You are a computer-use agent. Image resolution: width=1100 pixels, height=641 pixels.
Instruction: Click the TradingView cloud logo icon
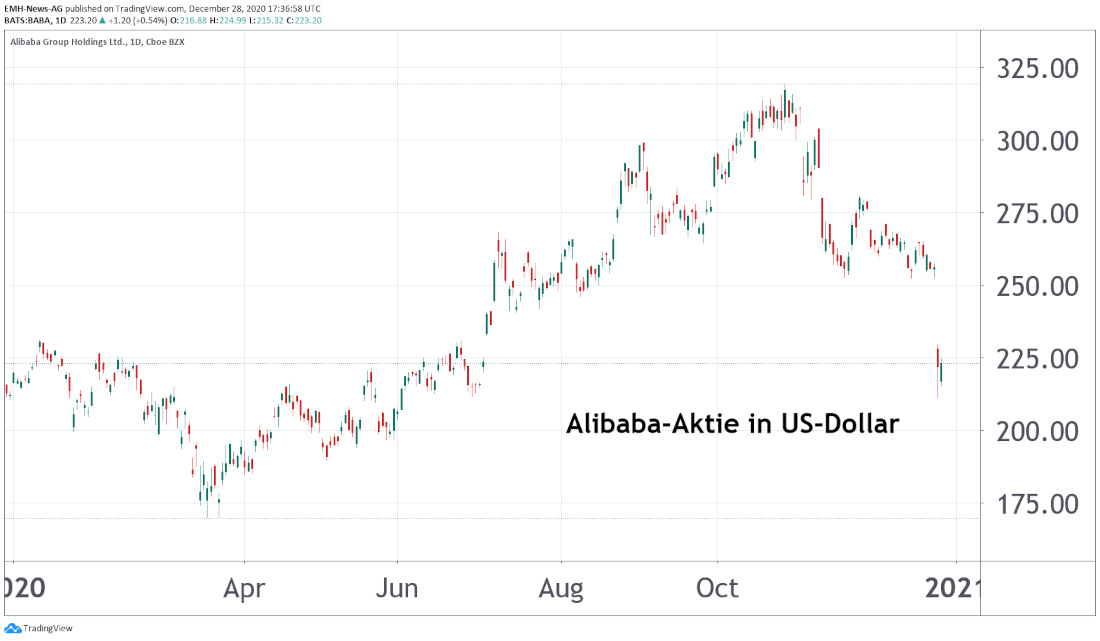13,629
